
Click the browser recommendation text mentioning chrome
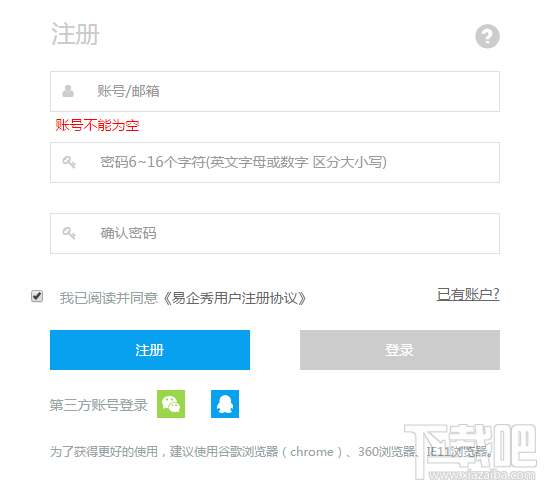coord(271,451)
